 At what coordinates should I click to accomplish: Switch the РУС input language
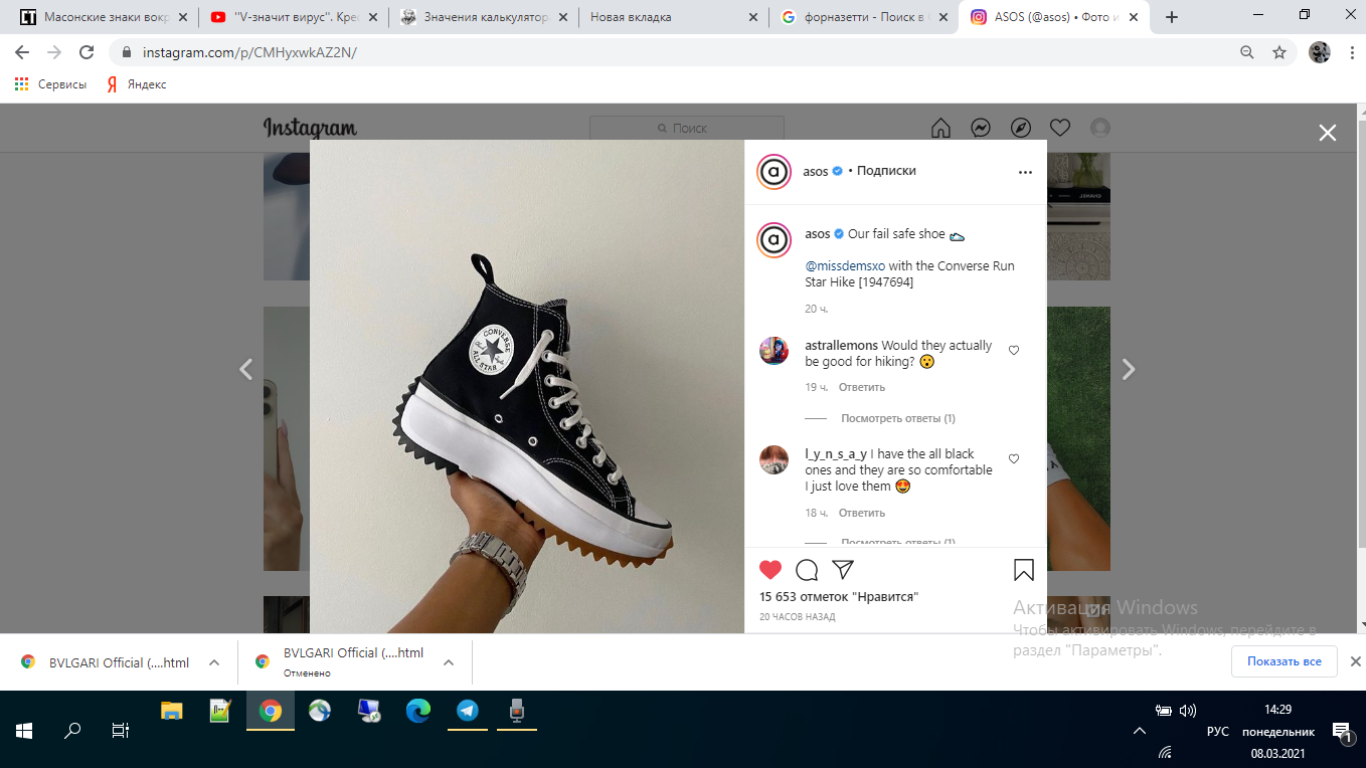click(1217, 731)
